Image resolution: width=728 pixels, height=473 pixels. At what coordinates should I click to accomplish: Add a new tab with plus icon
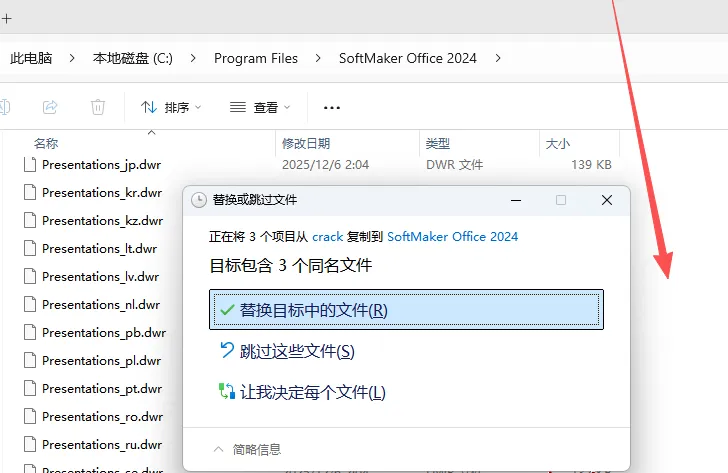(6, 19)
